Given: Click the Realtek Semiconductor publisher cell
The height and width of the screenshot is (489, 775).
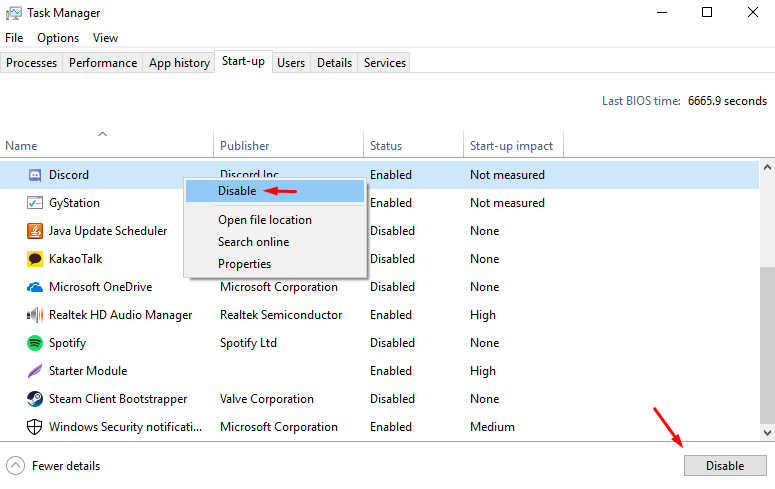Looking at the screenshot, I should point(281,315).
